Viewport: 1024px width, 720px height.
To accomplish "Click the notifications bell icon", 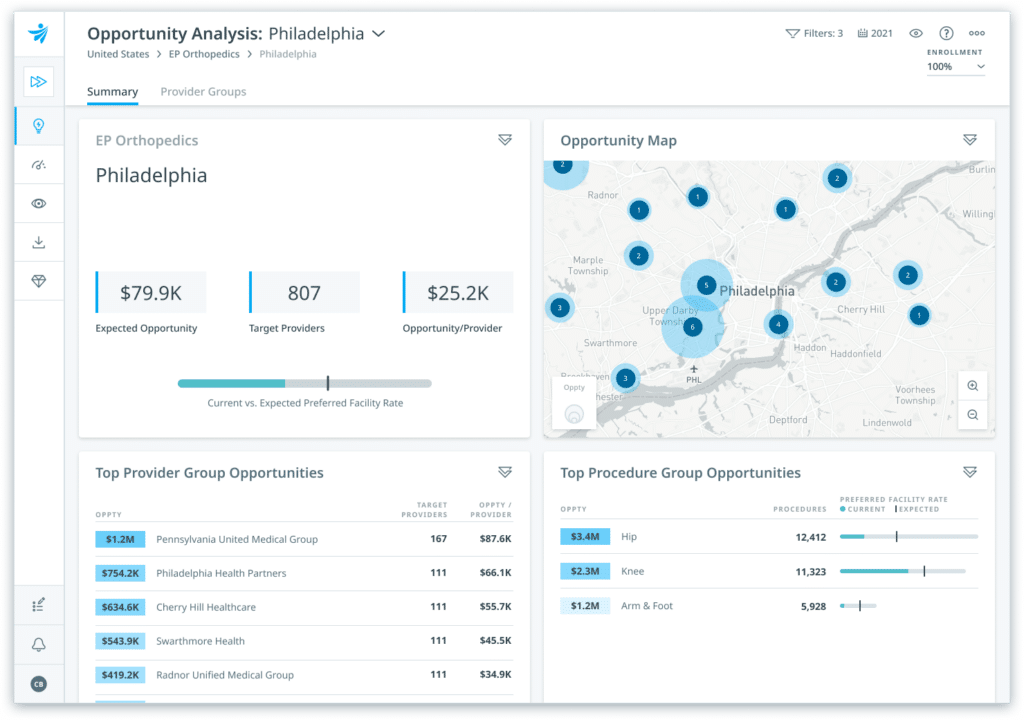I will (x=39, y=645).
